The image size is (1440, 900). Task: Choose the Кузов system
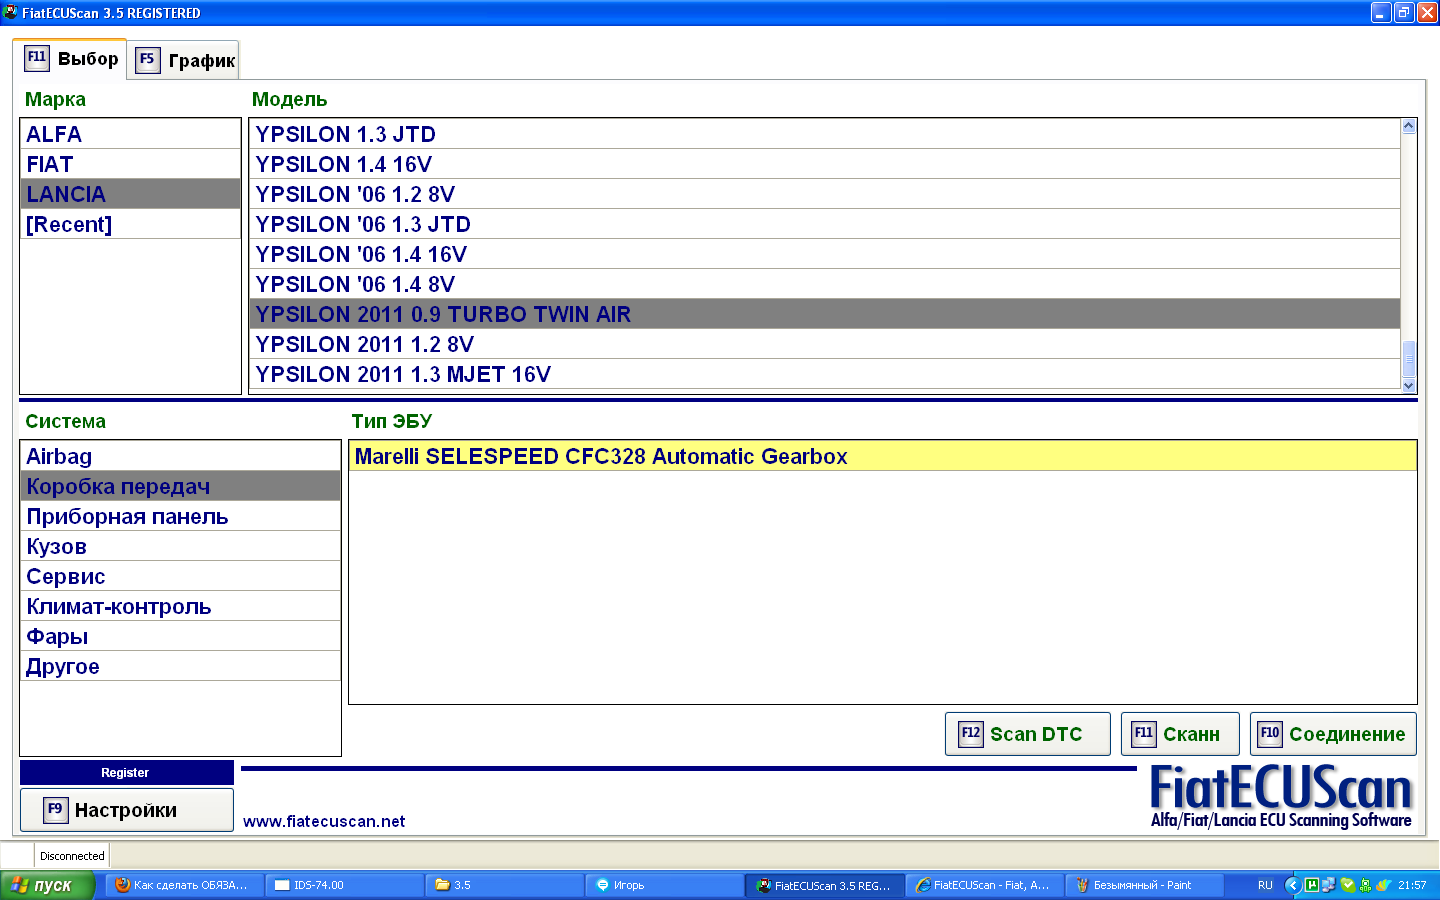coord(180,546)
